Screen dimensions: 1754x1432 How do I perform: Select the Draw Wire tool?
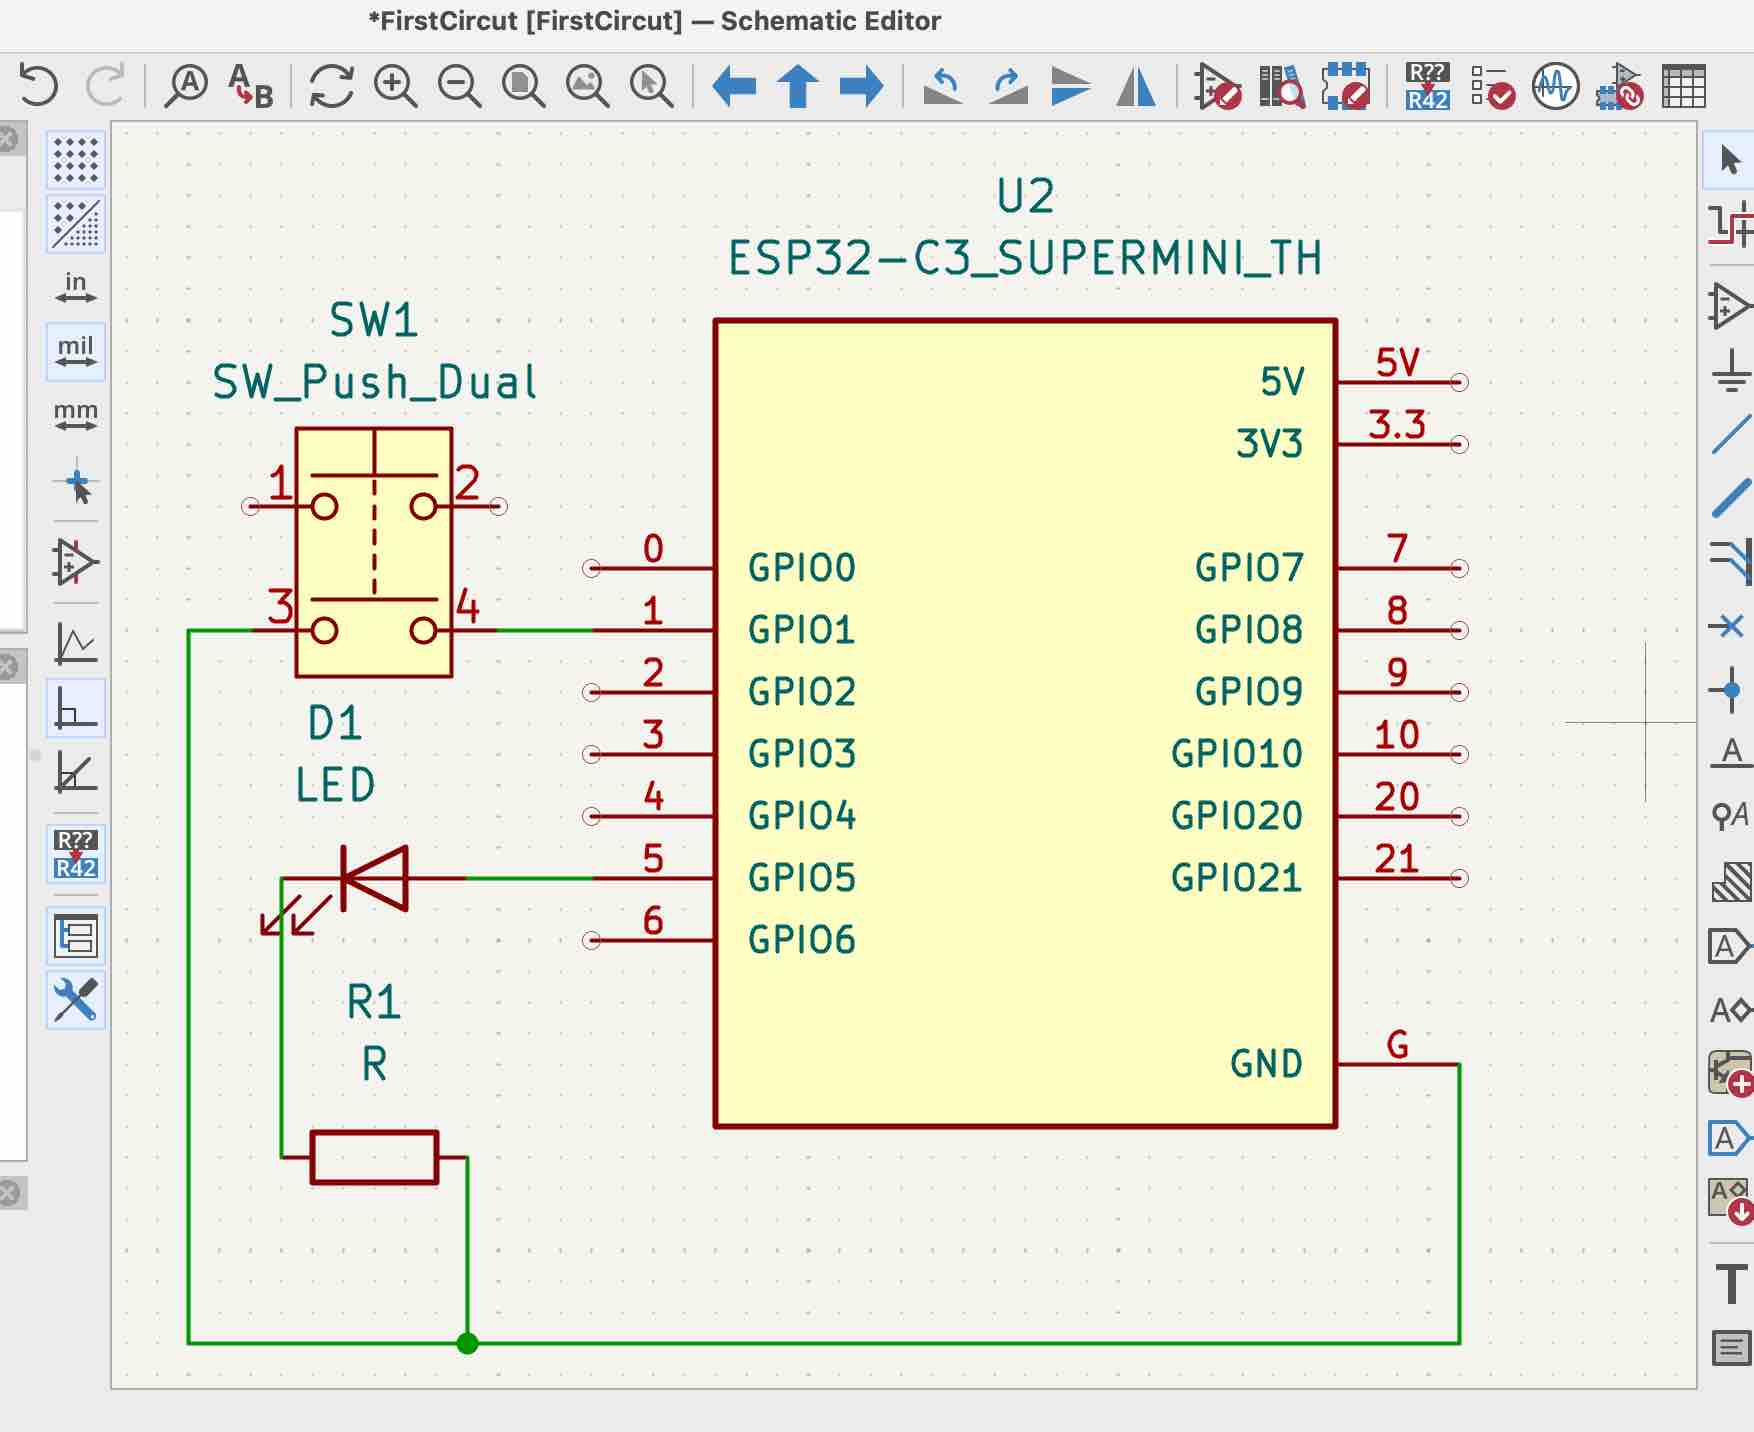pyautogui.click(x=1730, y=433)
